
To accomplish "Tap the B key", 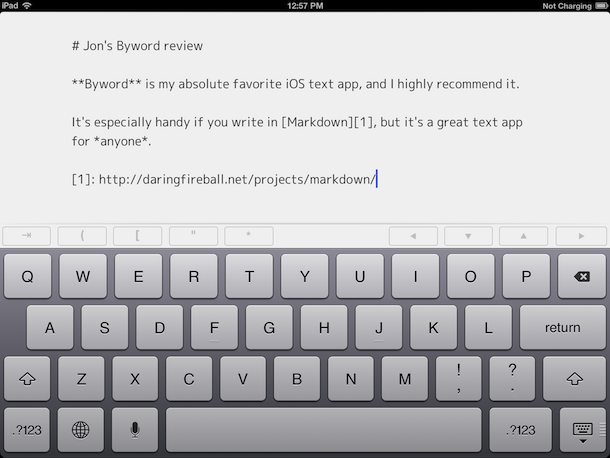I will tap(297, 379).
